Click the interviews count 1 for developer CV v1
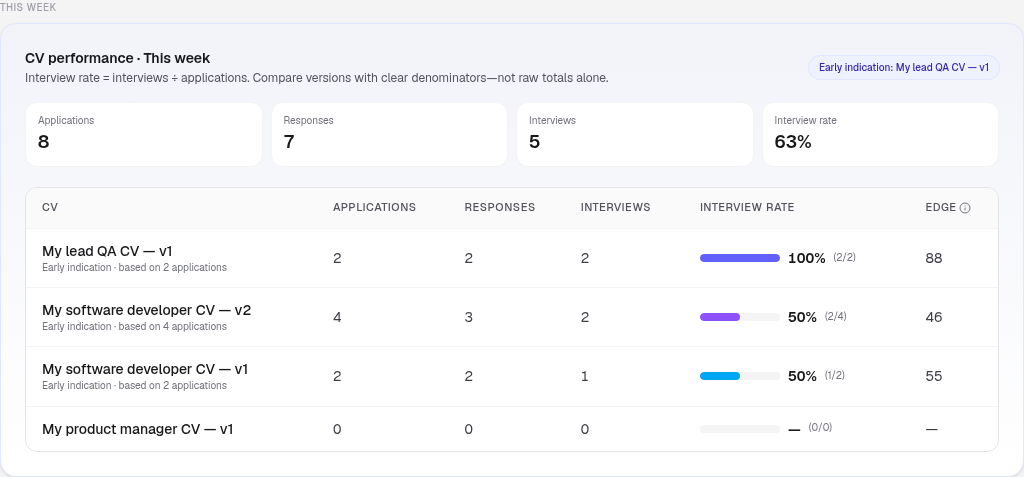 click(584, 376)
